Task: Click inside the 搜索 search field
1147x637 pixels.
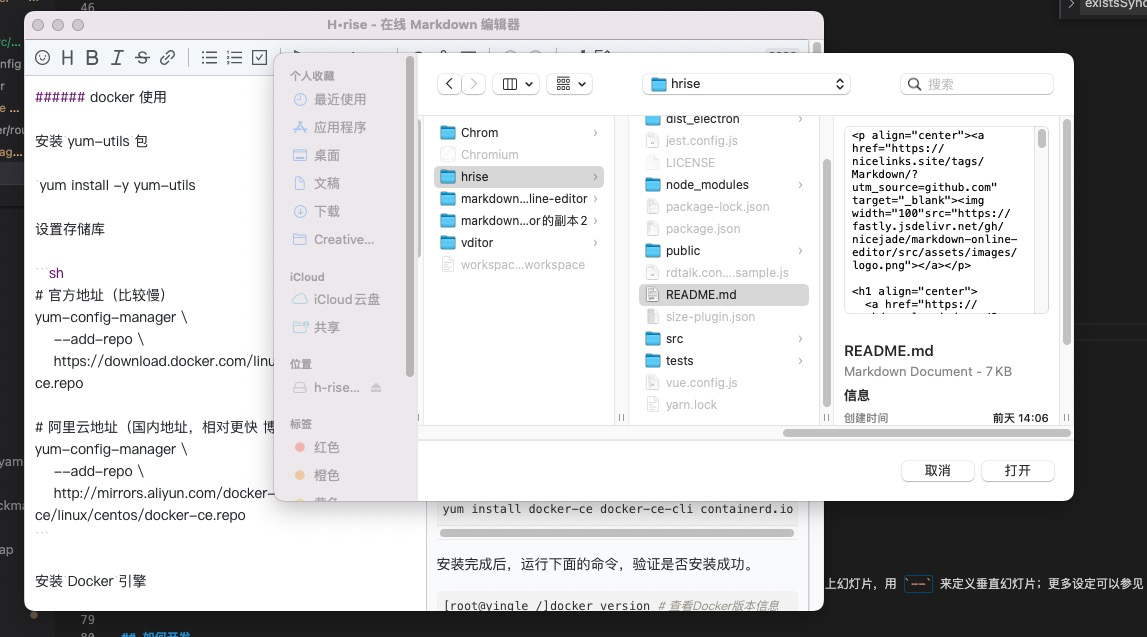Action: (975, 83)
